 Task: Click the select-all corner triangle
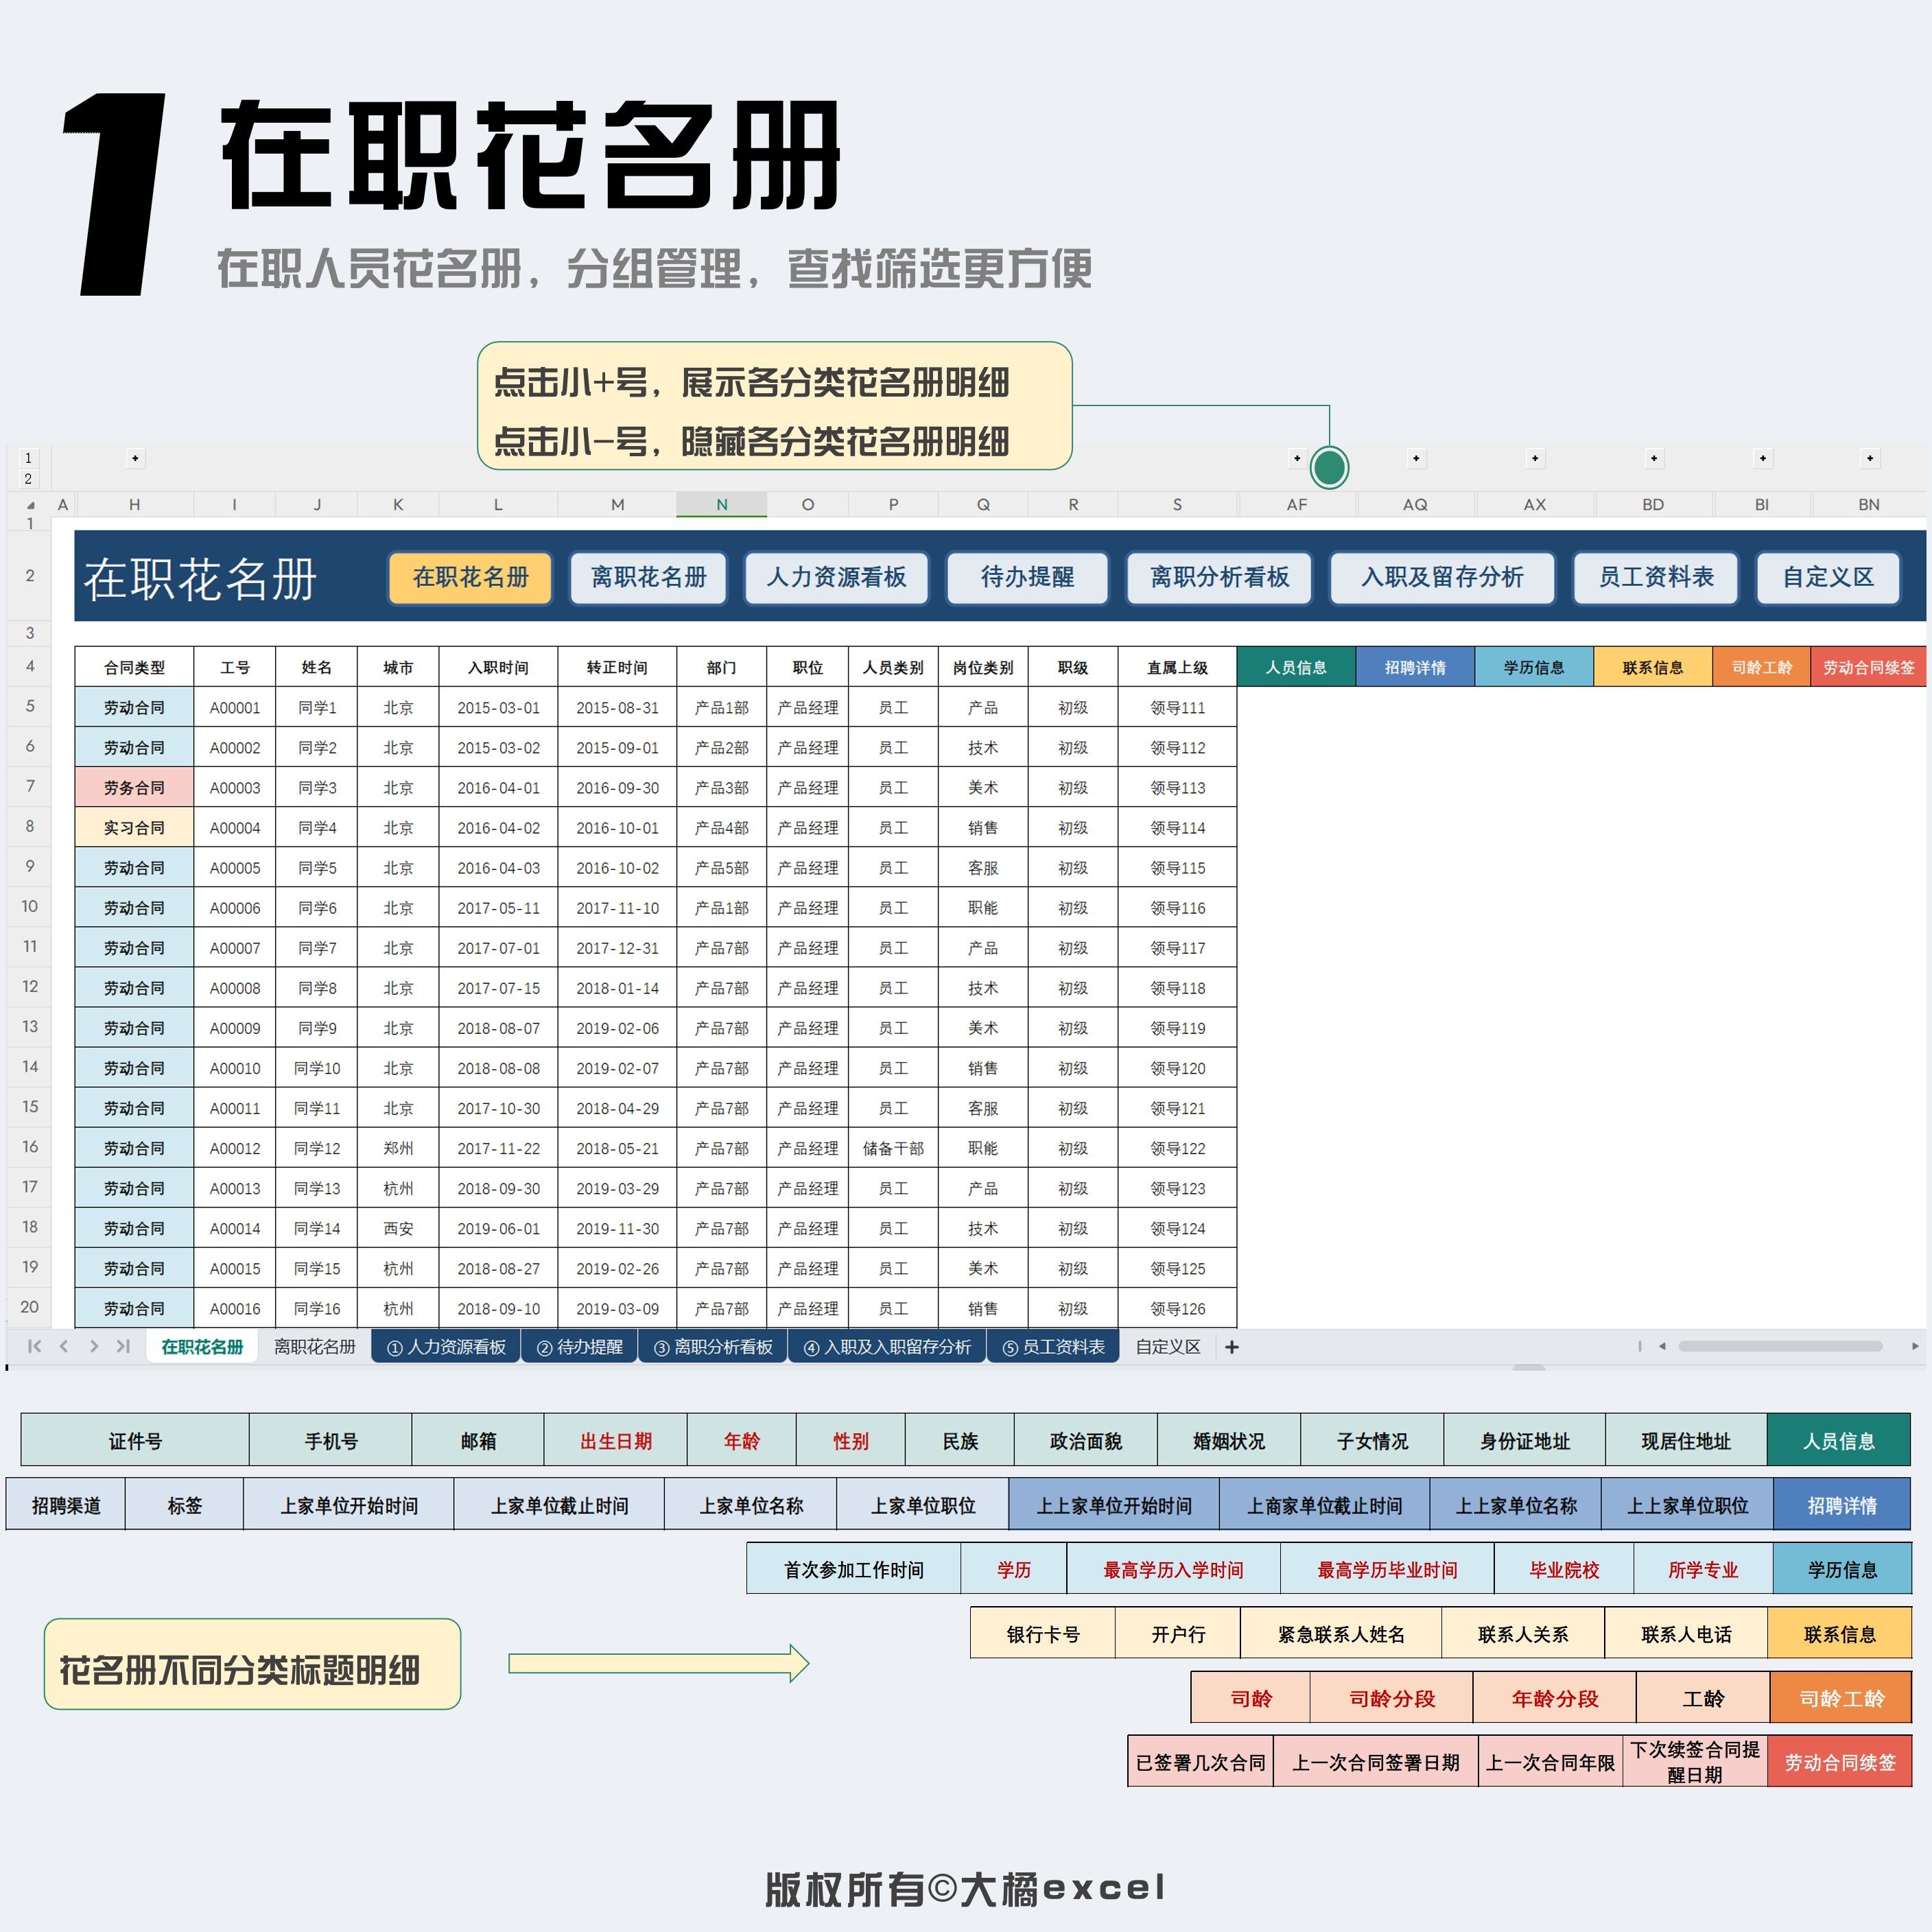[30, 505]
